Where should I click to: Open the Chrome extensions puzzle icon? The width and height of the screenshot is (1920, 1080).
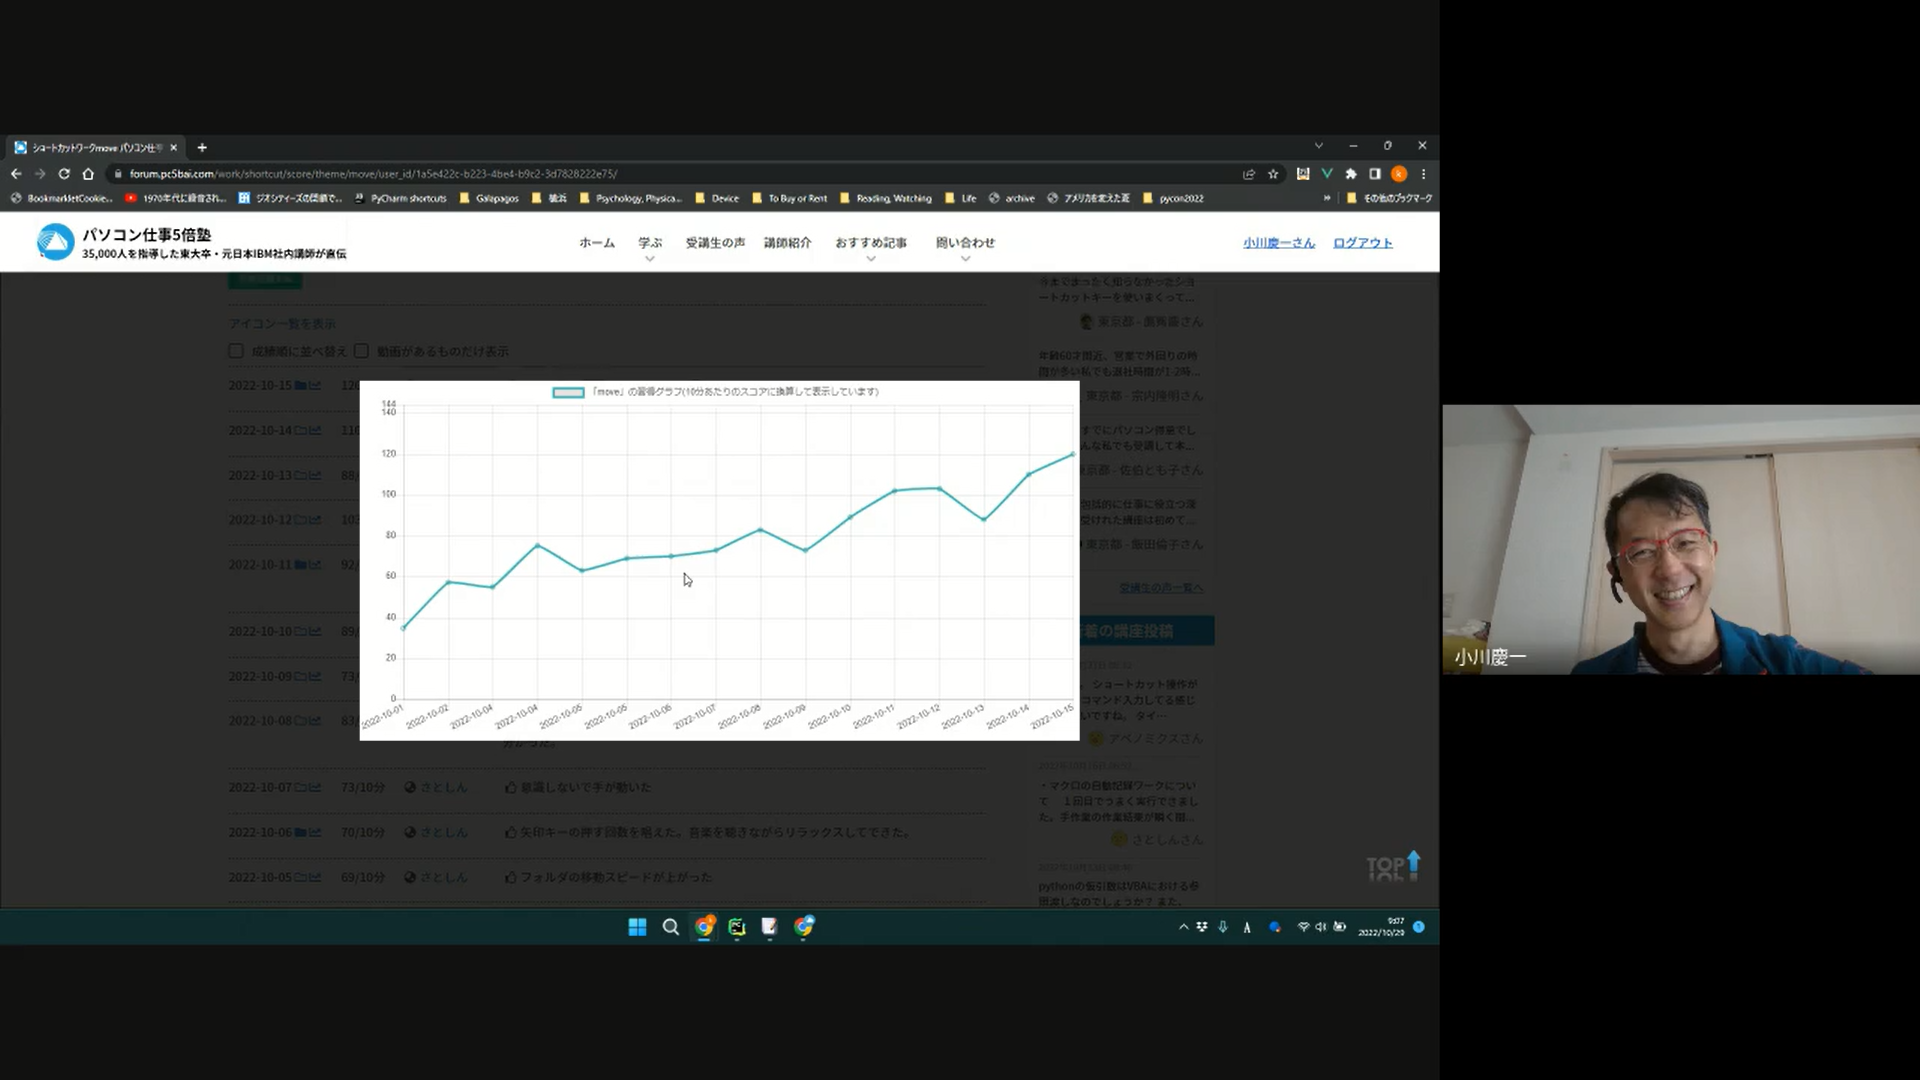[1351, 174]
